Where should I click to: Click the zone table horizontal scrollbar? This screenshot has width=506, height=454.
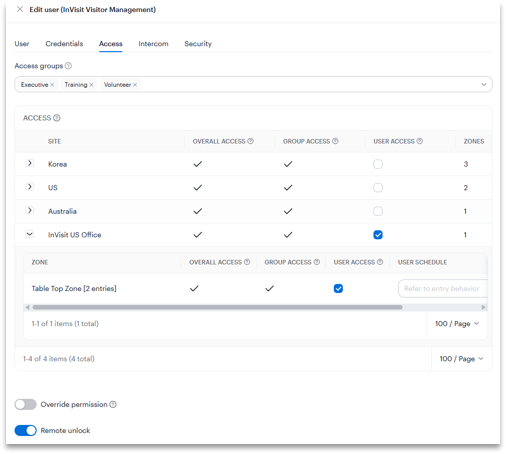(217, 307)
